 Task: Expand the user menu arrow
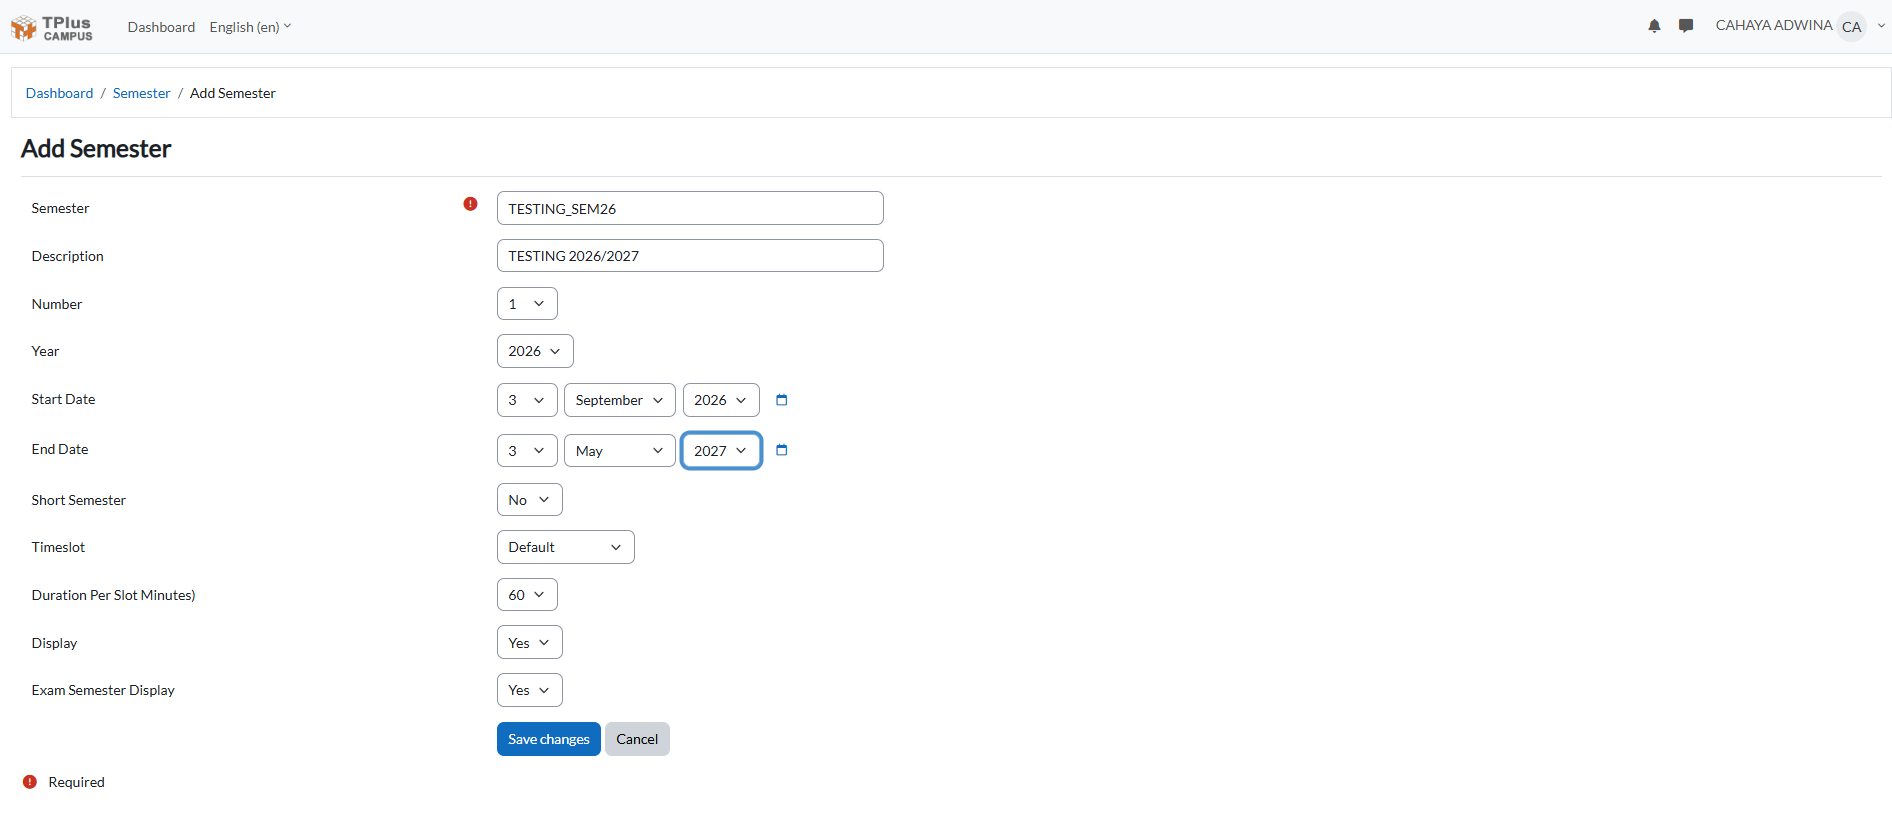click(1881, 26)
